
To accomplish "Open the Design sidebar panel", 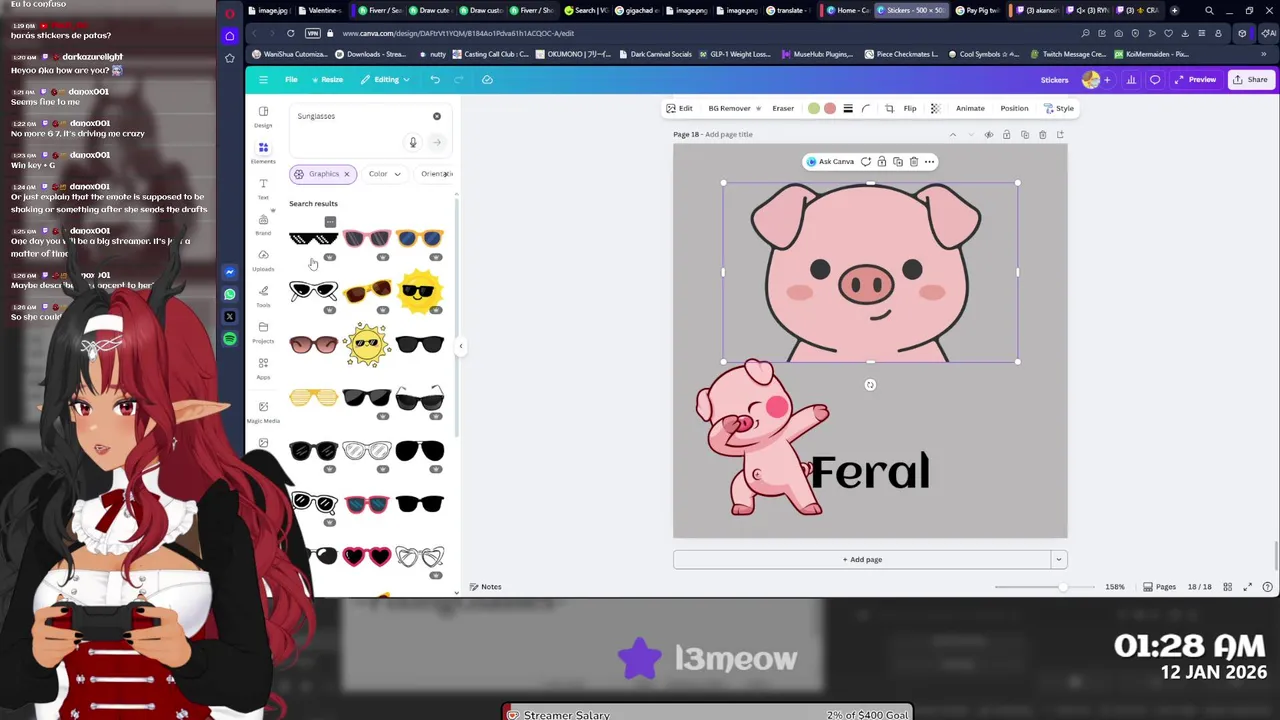I will click(x=263, y=116).
